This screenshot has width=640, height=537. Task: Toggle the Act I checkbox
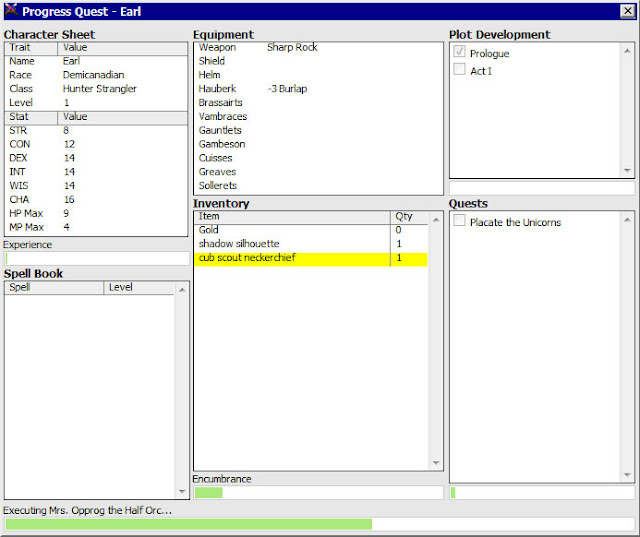point(459,69)
